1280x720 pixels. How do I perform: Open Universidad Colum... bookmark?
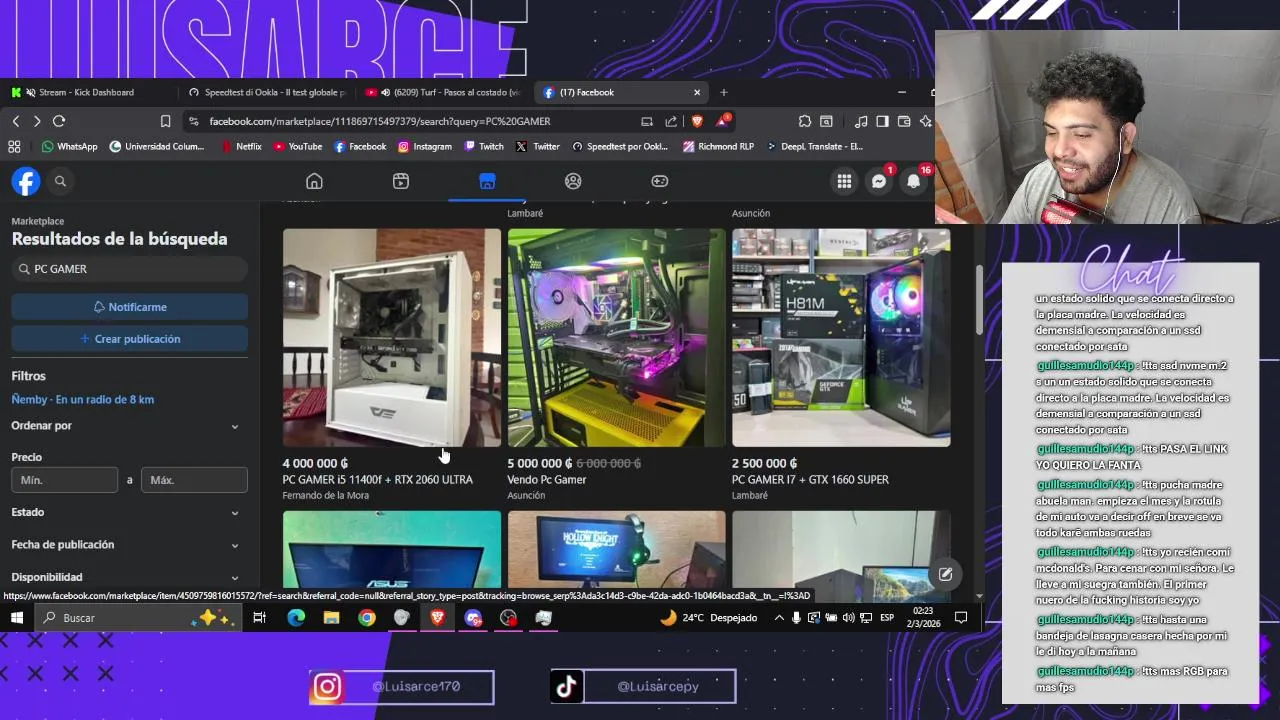pyautogui.click(x=157, y=146)
